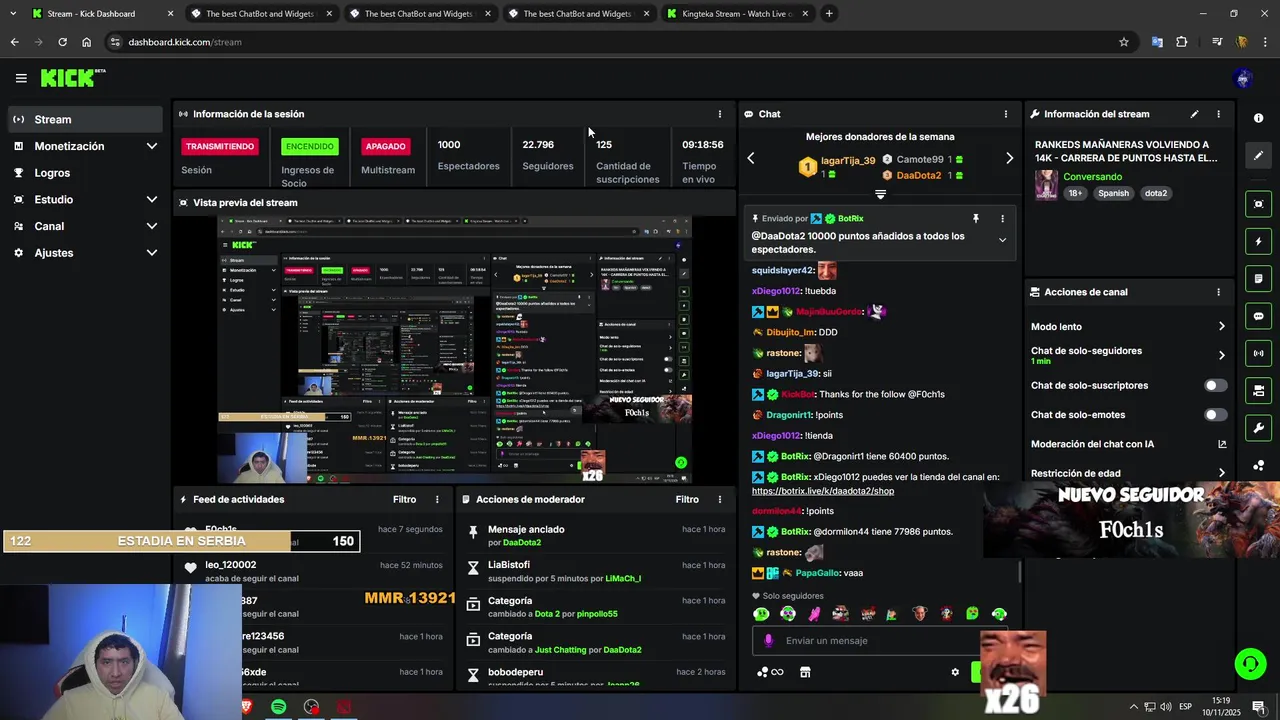Expand the pinned BotRix message chevron

pos(1002,240)
